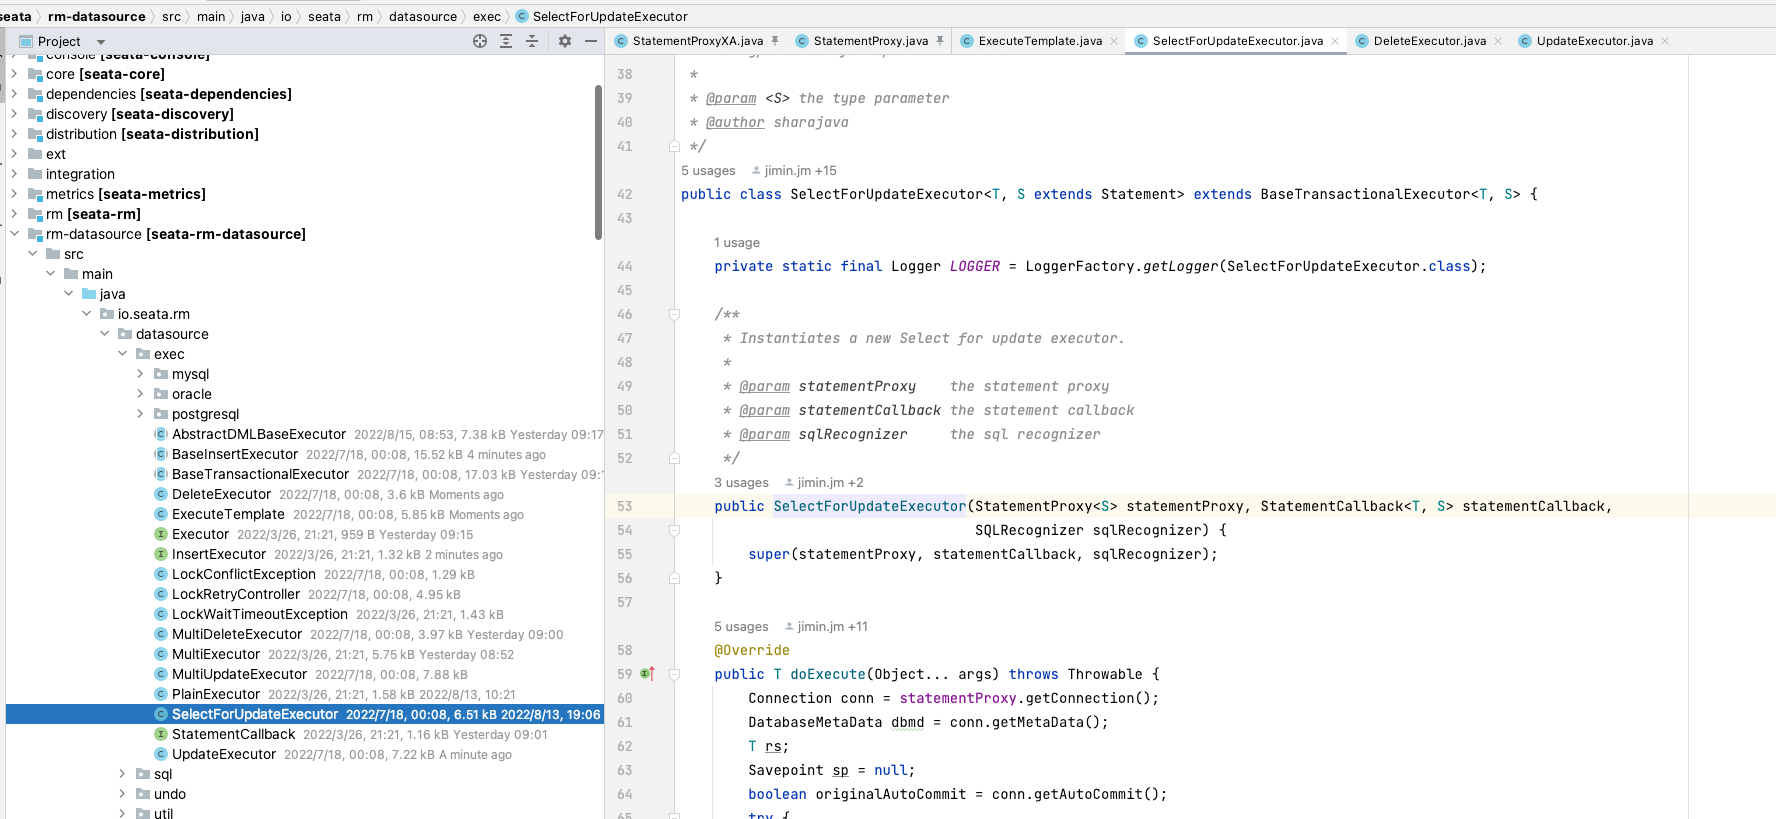
Task: Click 'jimin.jm +11' author hint
Action: [826, 627]
